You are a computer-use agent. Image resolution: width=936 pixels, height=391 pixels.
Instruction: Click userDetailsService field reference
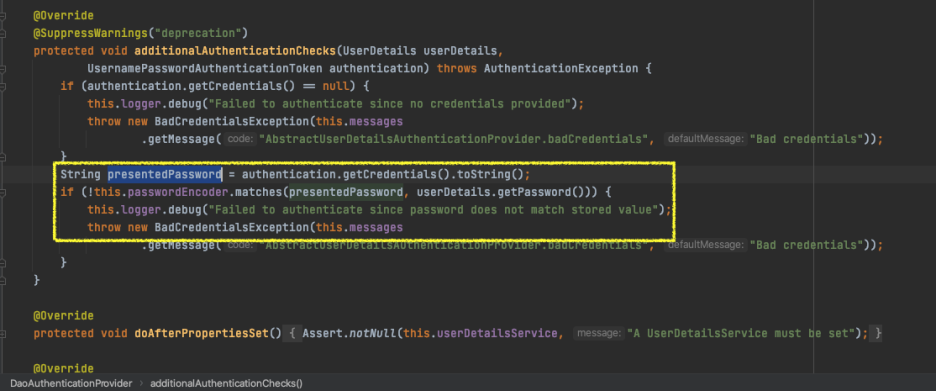tap(497, 333)
